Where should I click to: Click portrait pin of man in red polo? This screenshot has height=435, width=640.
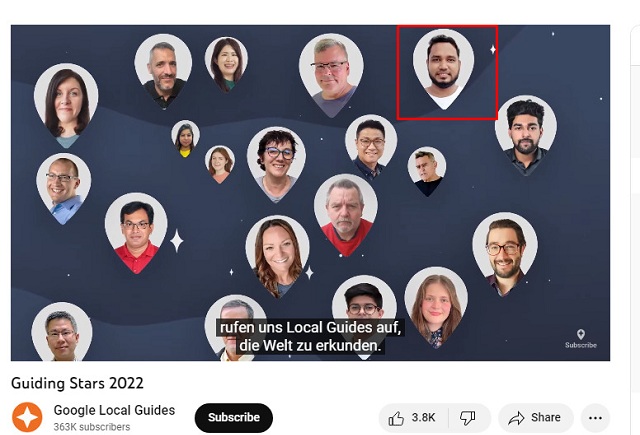click(x=136, y=233)
